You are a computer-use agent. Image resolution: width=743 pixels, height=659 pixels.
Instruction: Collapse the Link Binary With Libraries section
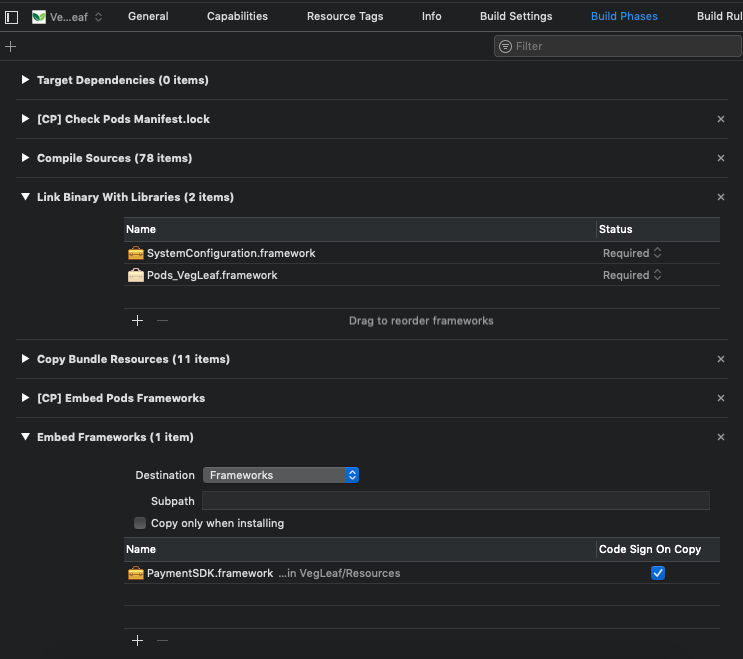coord(25,197)
